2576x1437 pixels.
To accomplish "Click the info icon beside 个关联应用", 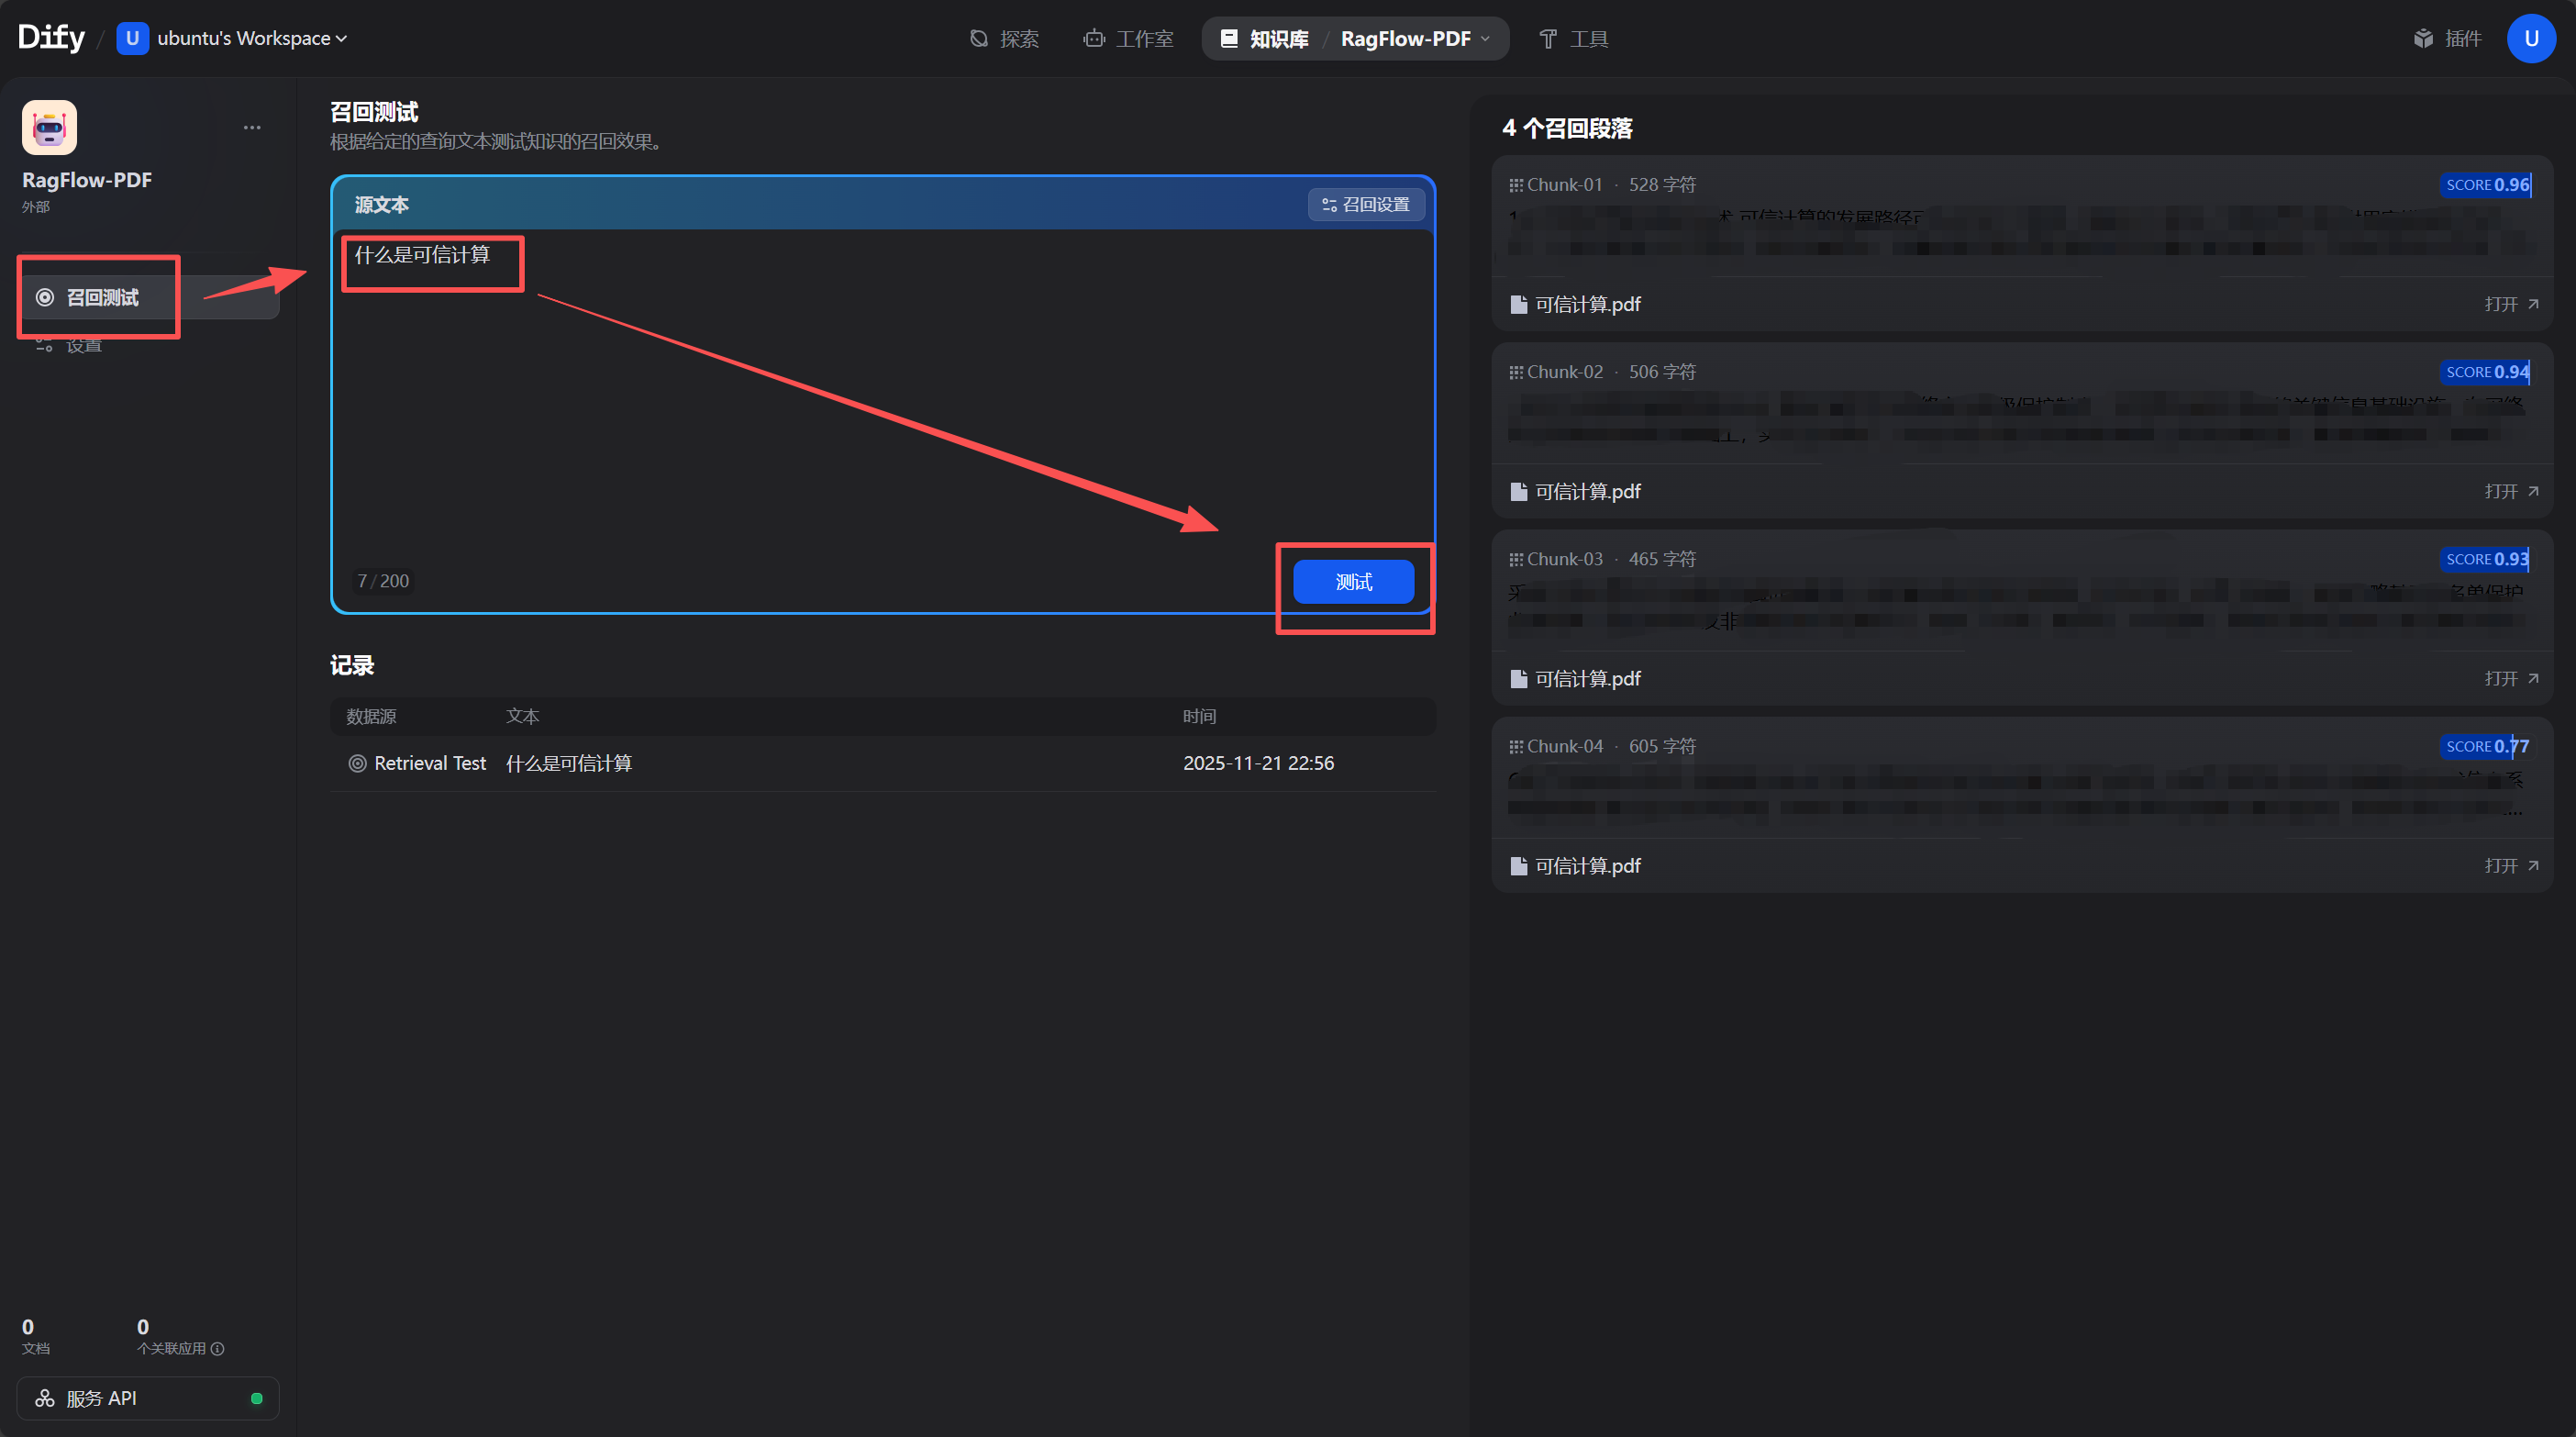I will [x=218, y=1348].
